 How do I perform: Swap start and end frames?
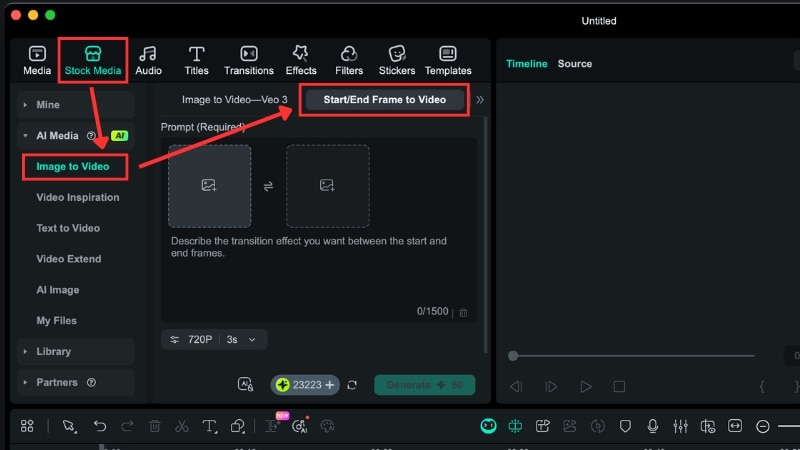pos(268,186)
